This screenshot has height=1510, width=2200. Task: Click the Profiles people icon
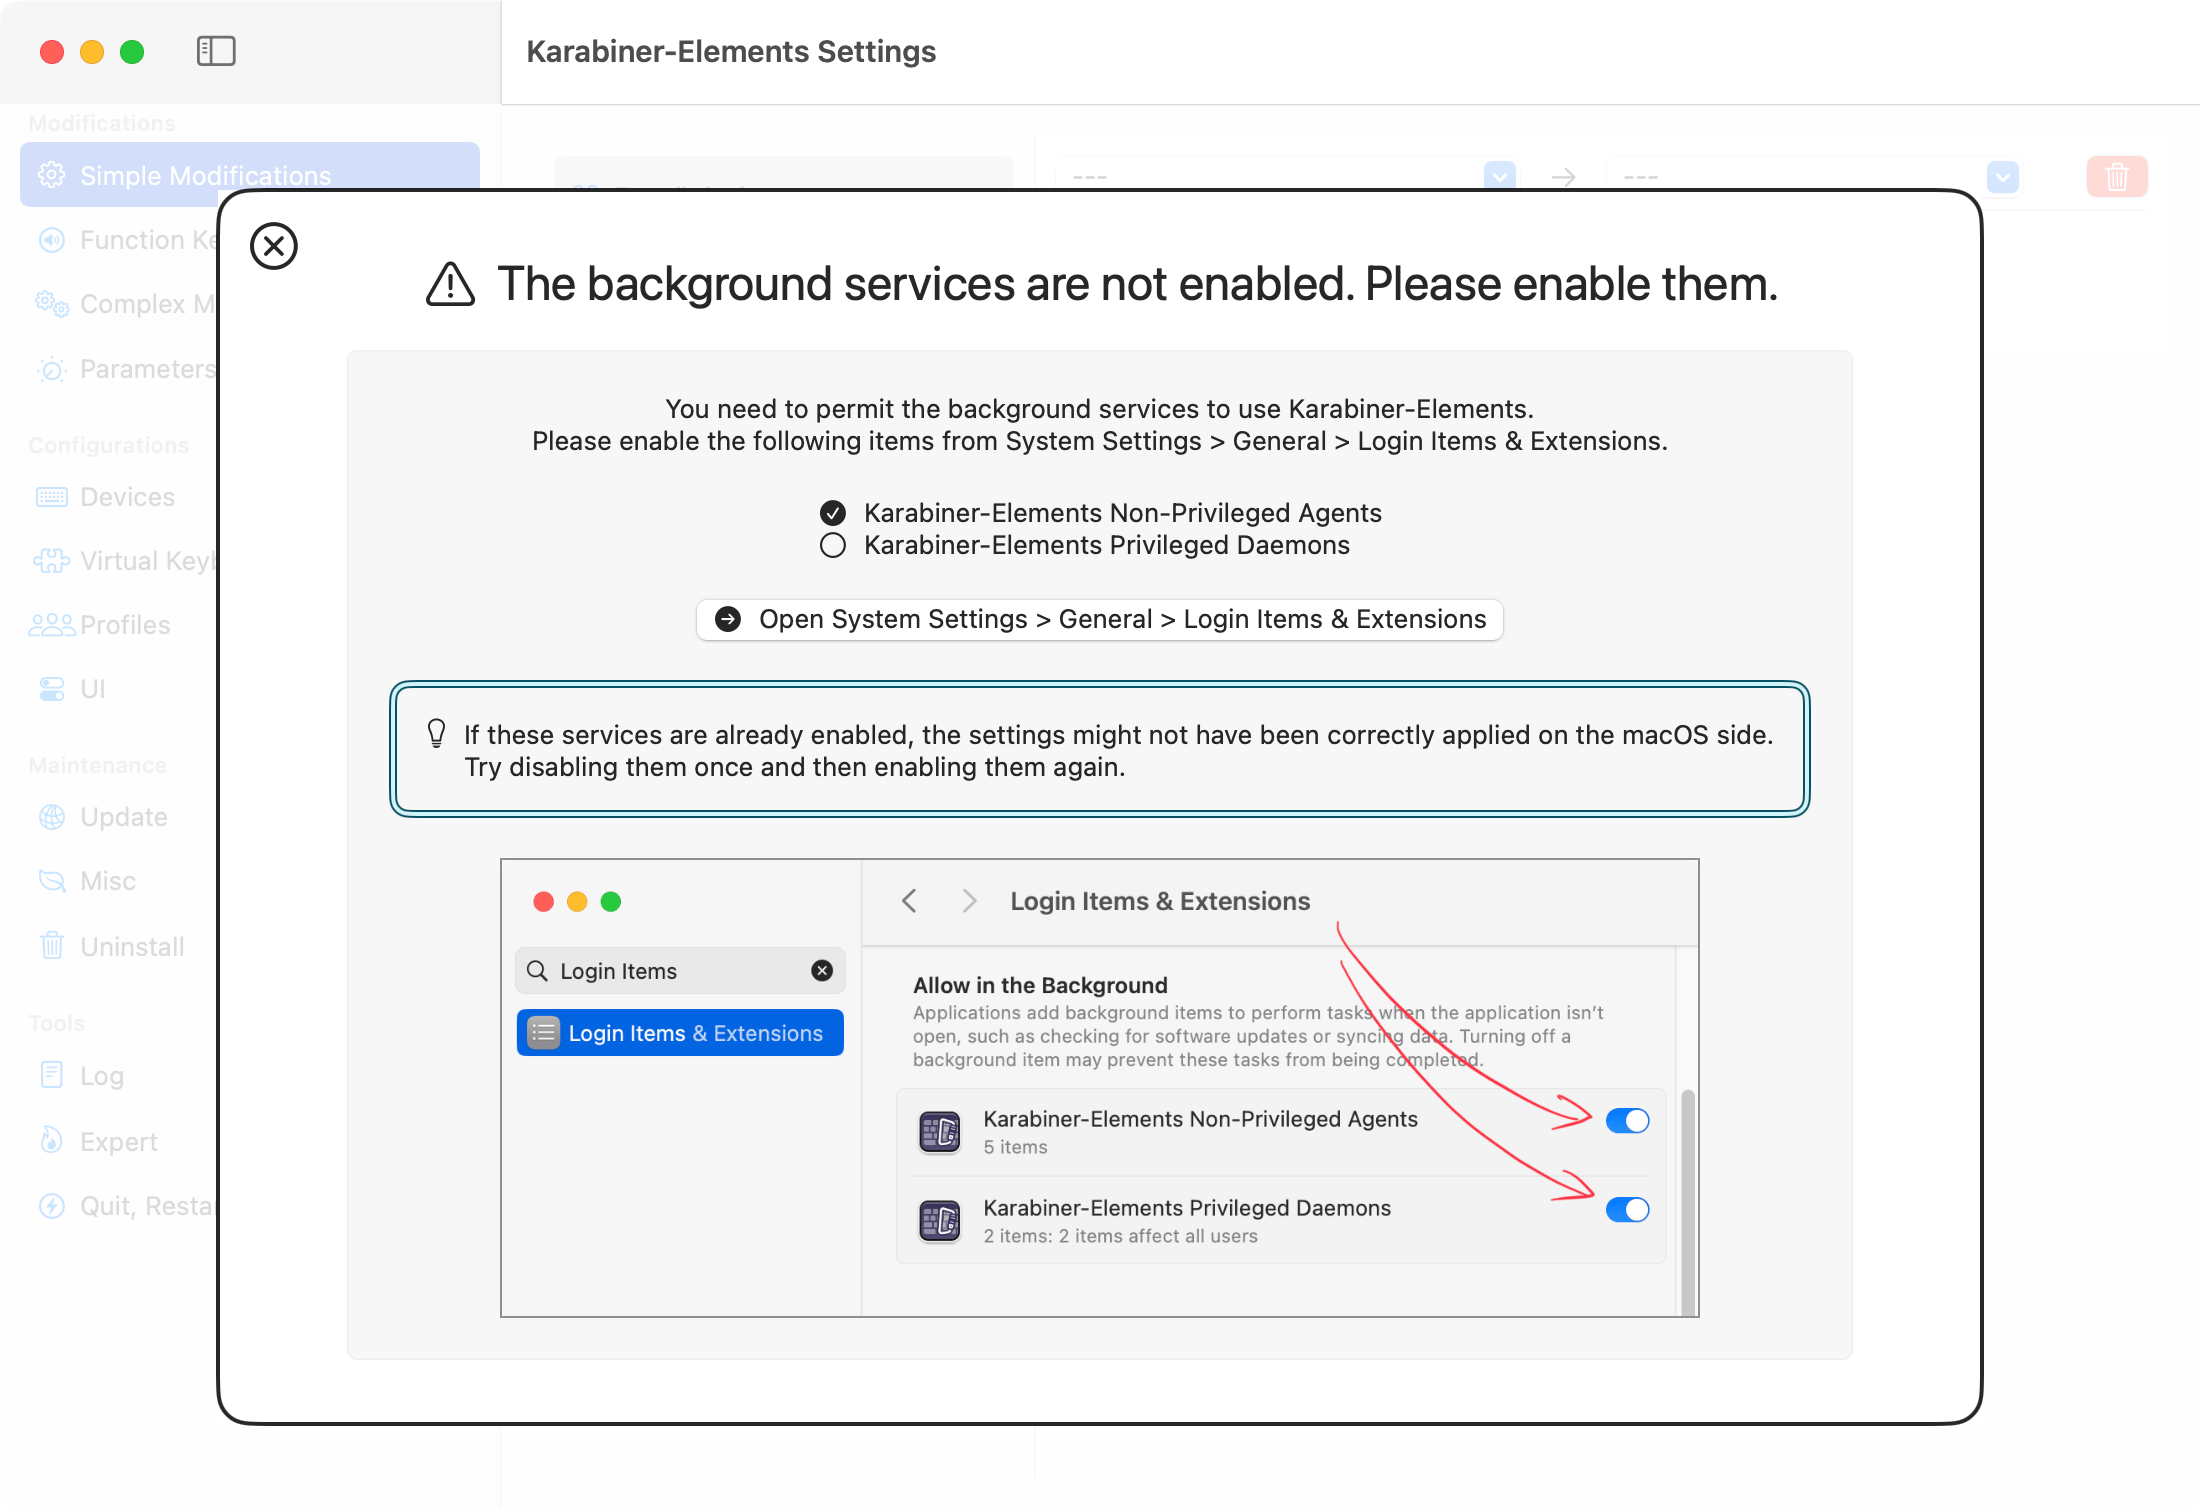point(52,625)
